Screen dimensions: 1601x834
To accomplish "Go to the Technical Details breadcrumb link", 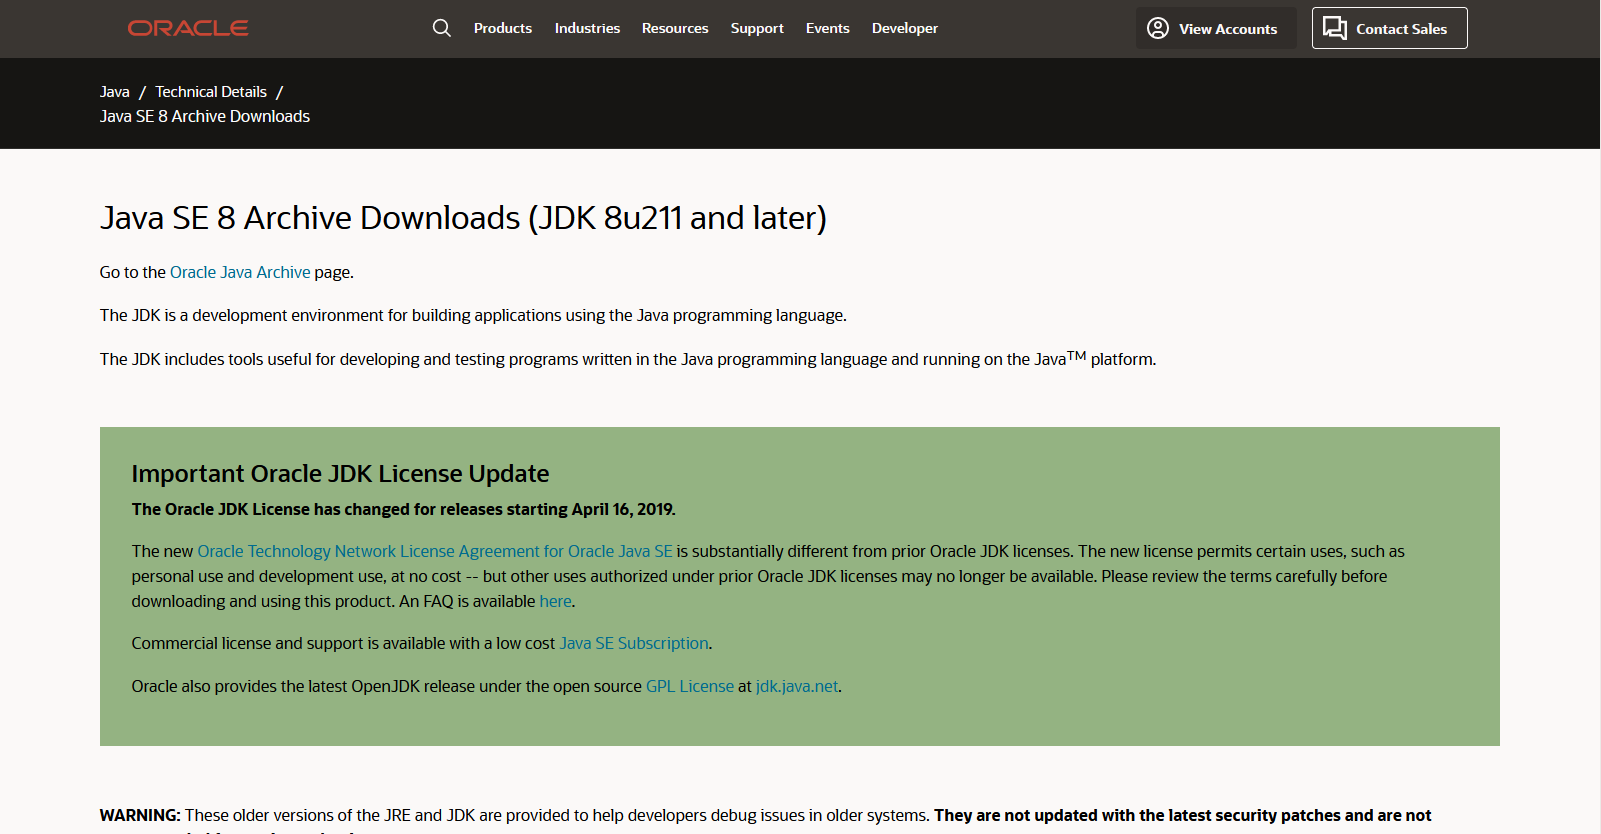I will click(x=211, y=92).
